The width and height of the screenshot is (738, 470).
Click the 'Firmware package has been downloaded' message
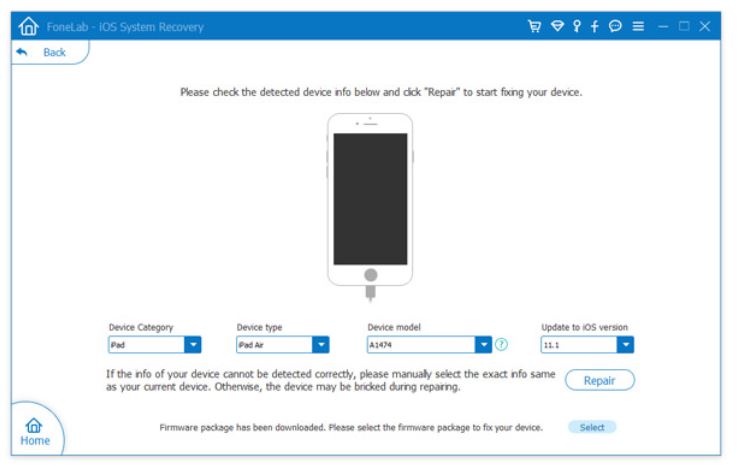(x=351, y=427)
